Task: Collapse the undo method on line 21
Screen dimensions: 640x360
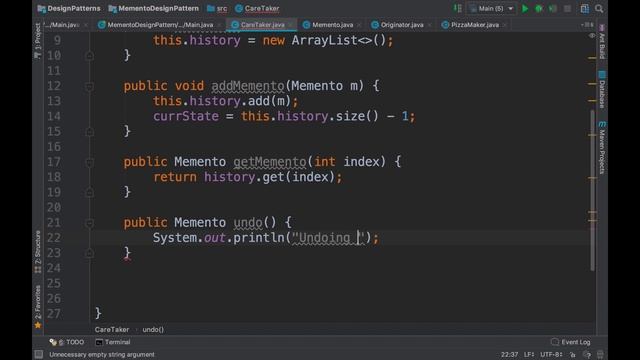Action: (x=89, y=223)
